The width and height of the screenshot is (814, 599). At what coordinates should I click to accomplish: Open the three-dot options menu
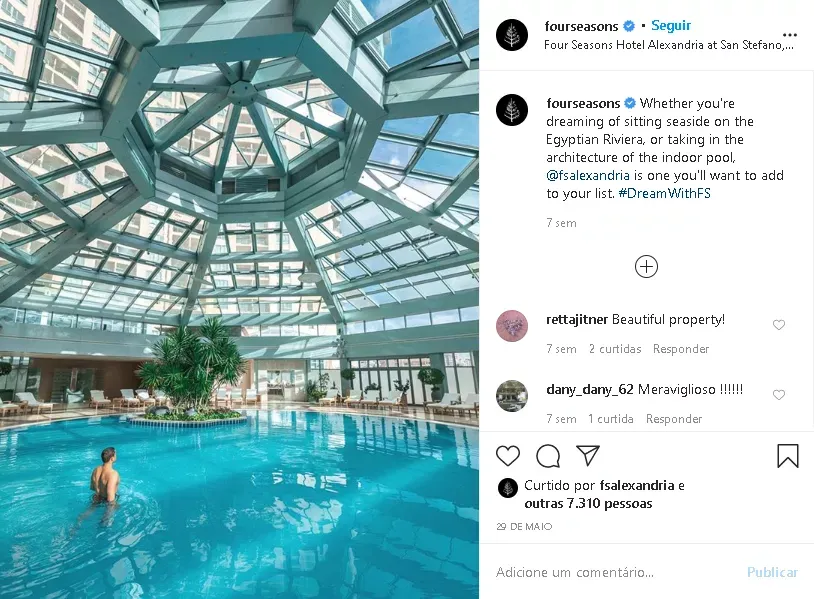click(x=790, y=35)
